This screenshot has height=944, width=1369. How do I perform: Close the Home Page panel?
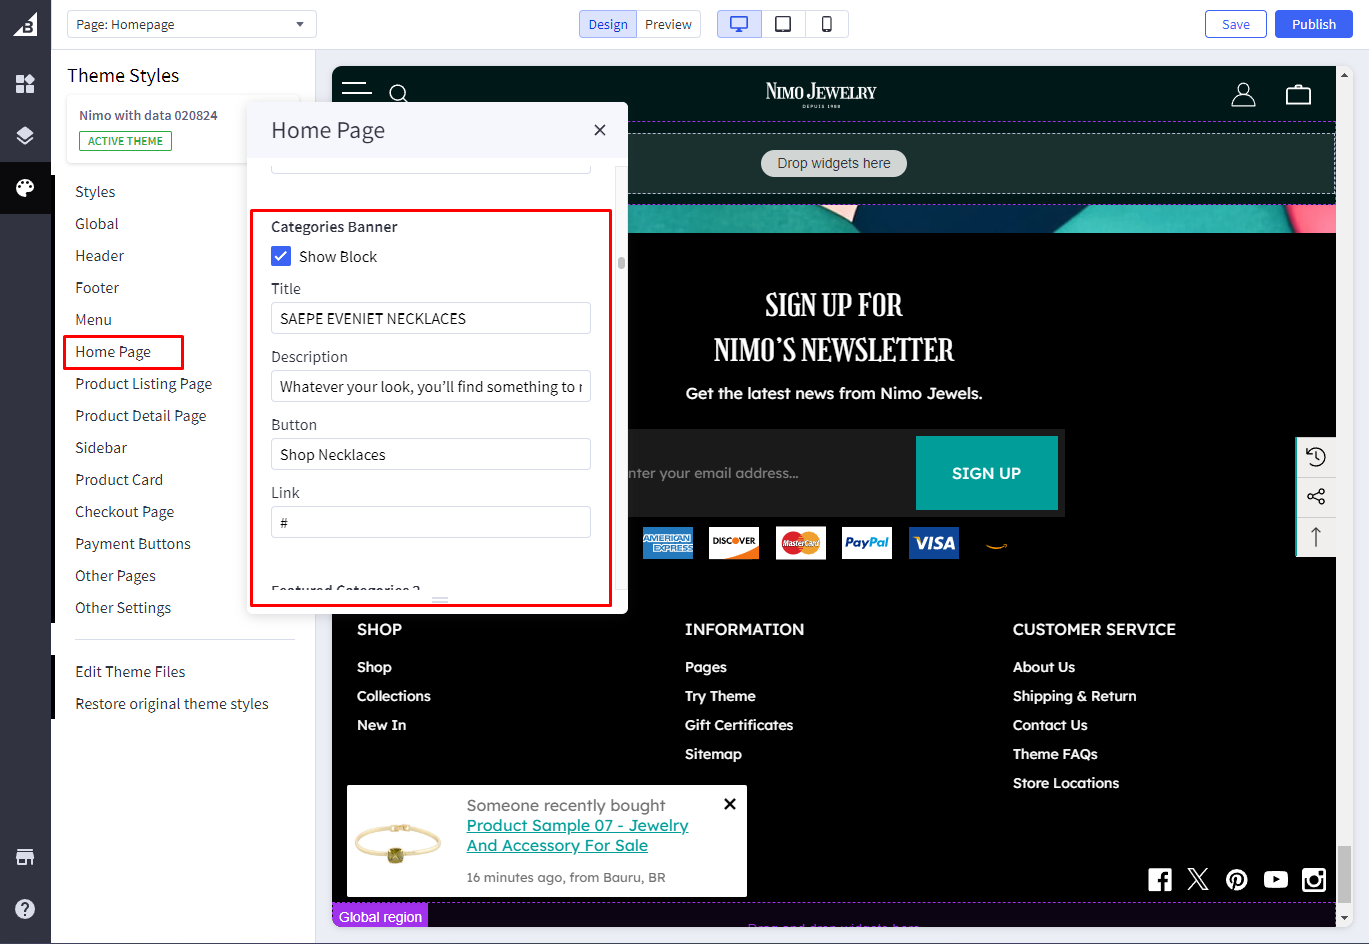pos(600,130)
